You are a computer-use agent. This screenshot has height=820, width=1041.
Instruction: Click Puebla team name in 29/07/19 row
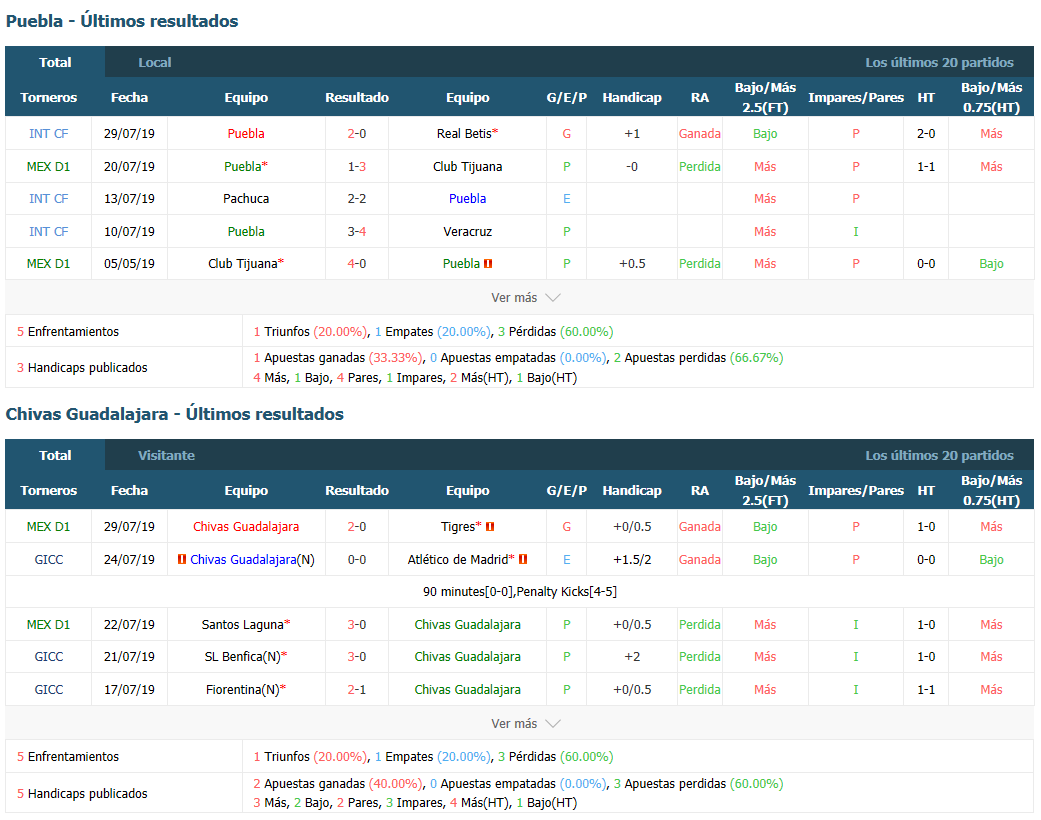click(x=246, y=133)
